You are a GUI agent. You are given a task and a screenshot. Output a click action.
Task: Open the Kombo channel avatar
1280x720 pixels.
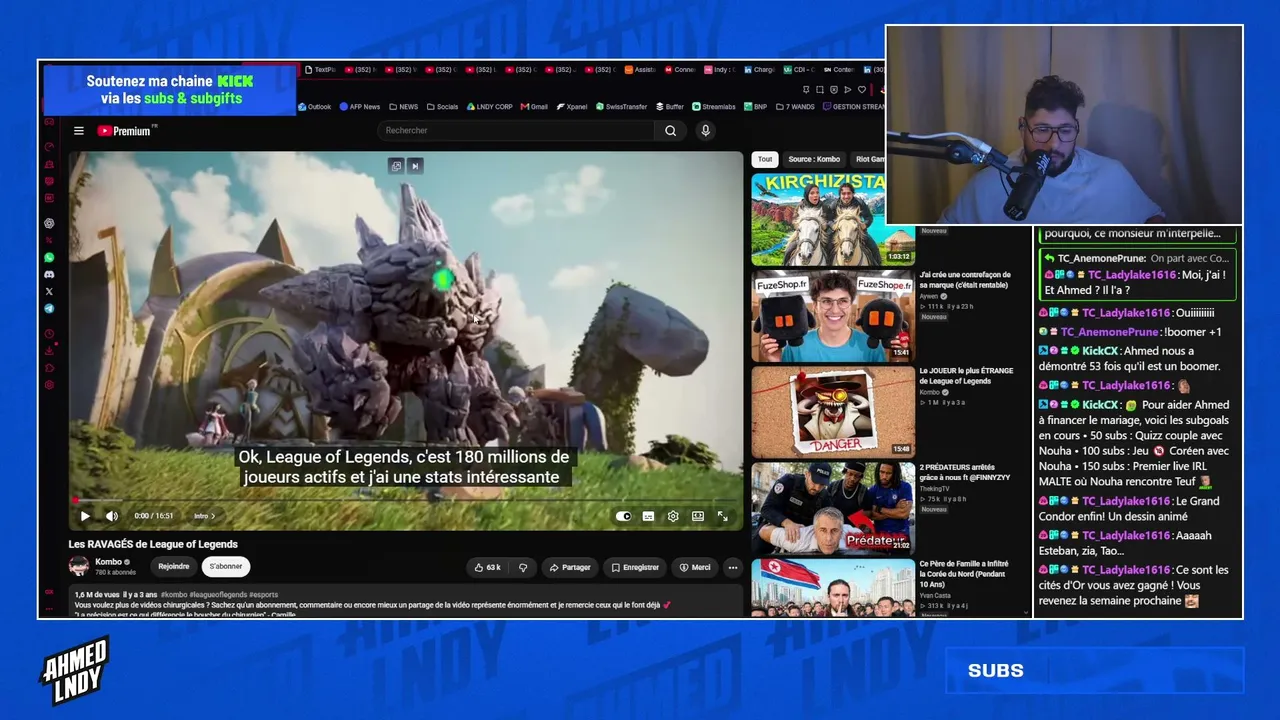79,567
